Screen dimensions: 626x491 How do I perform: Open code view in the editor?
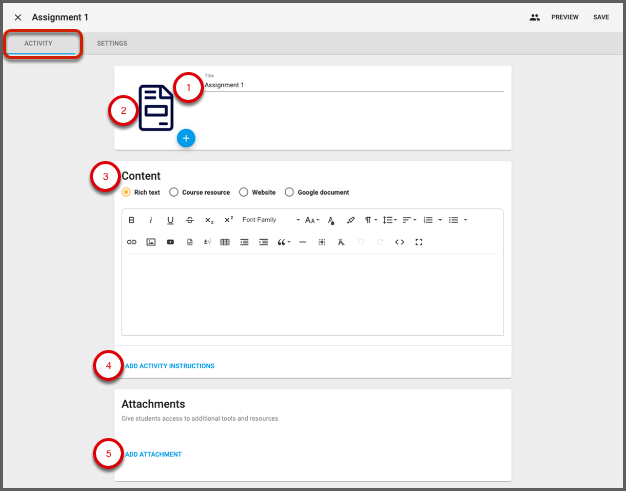[399, 242]
